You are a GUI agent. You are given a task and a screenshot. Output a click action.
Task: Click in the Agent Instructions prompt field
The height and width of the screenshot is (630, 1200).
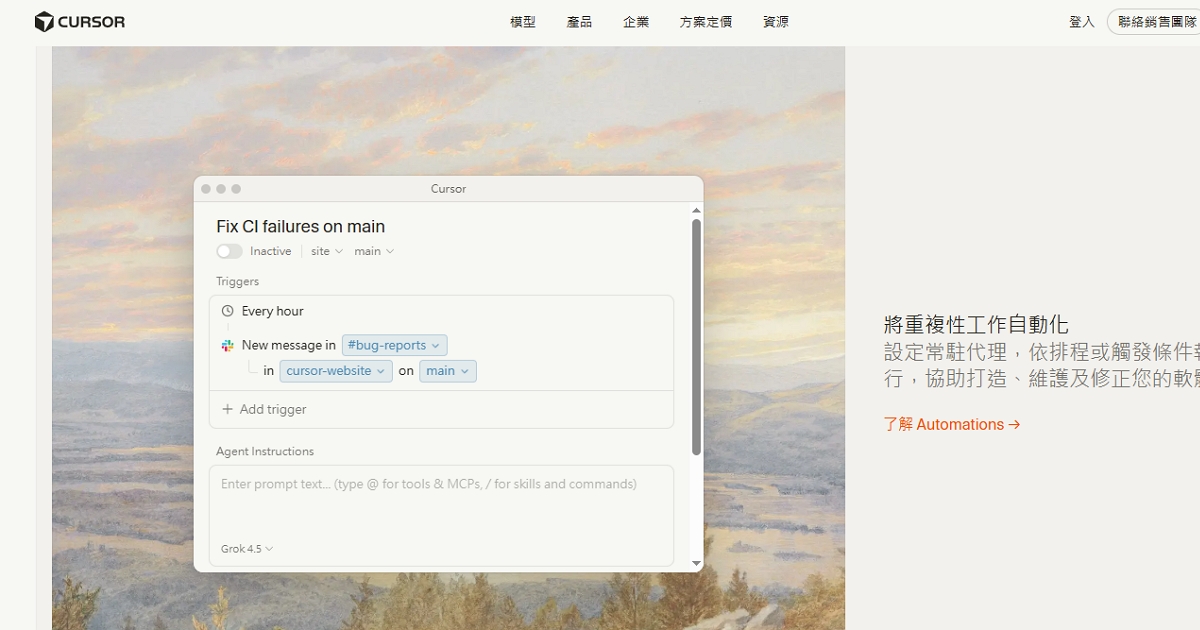[x=441, y=515]
